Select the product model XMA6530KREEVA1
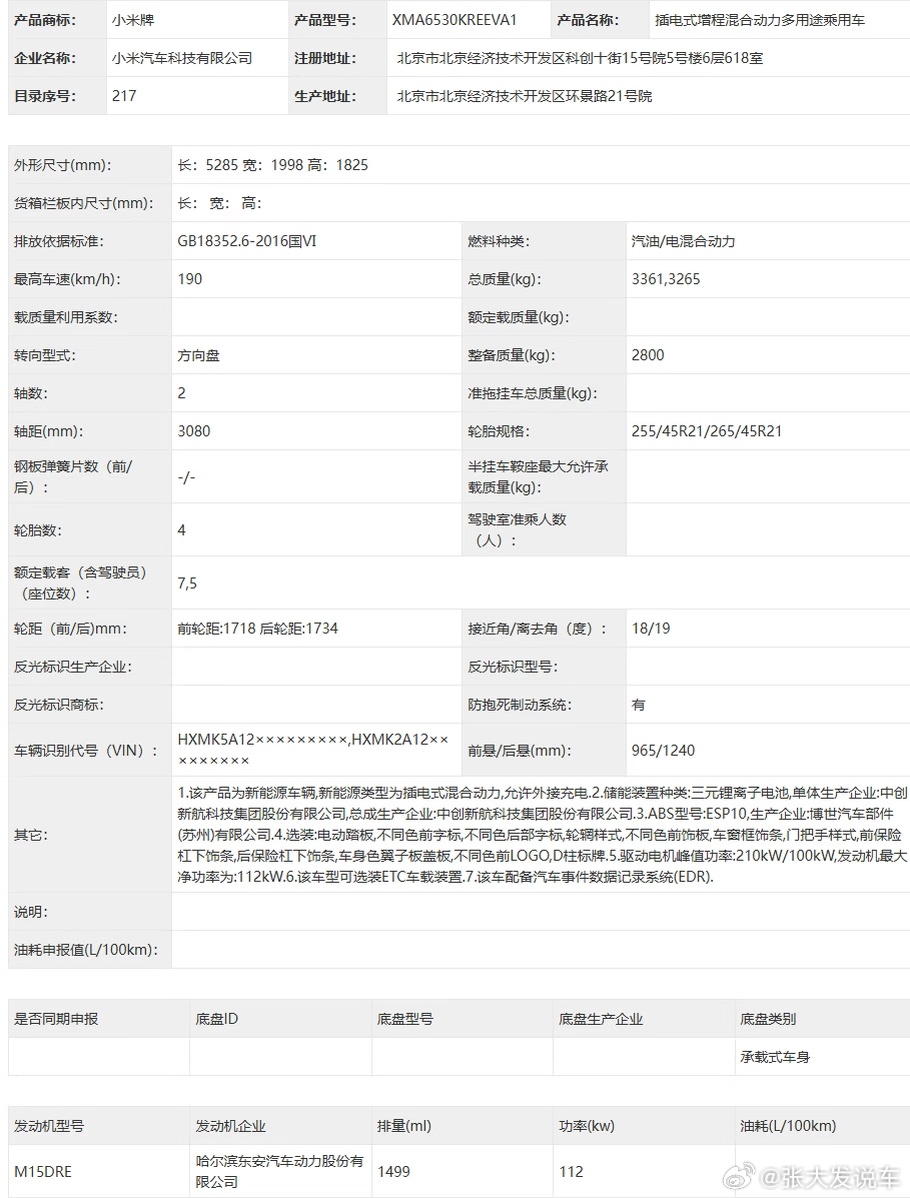Screen dimensions: 910x1198 tap(454, 20)
